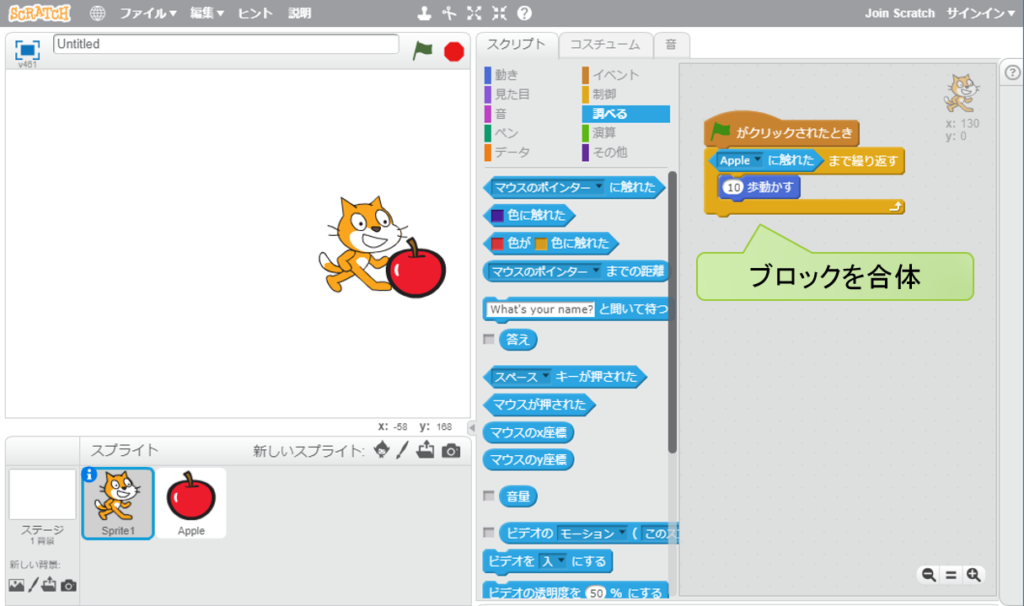Enable the ビデオのモーション stage monitor checkbox
This screenshot has height=606, width=1024.
tap(488, 534)
